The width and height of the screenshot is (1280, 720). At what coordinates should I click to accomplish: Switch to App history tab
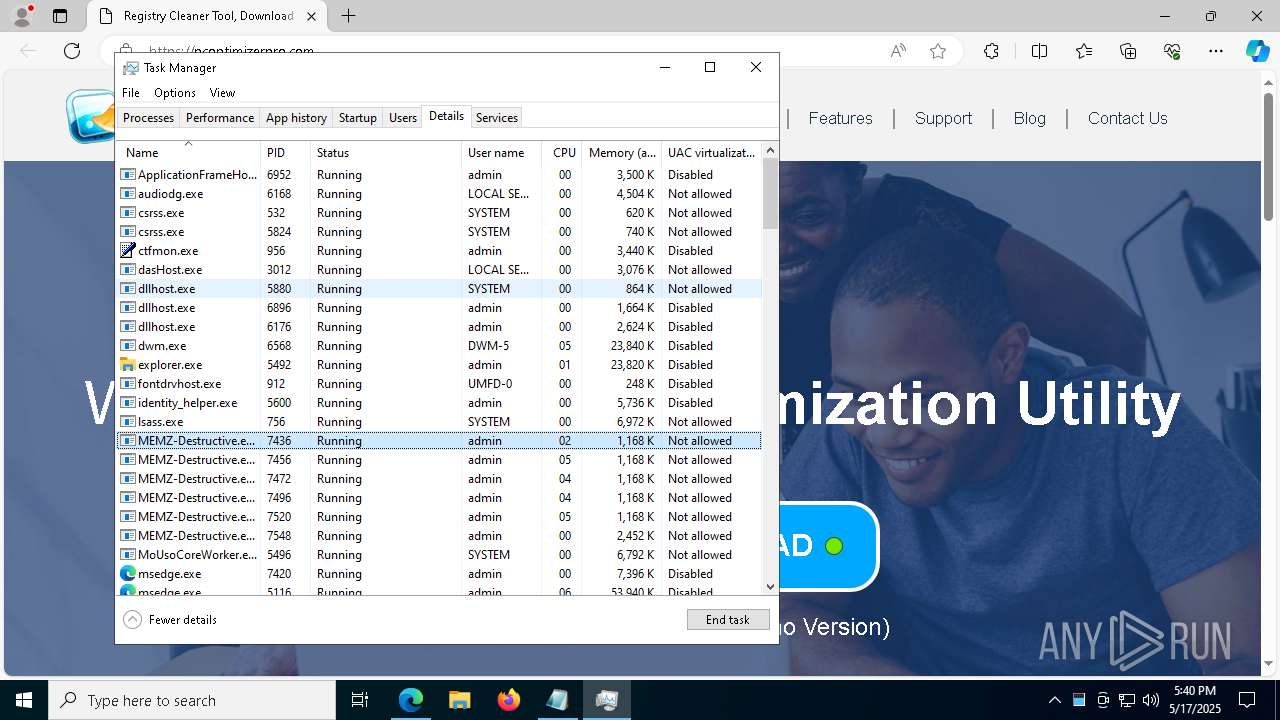[x=296, y=117]
